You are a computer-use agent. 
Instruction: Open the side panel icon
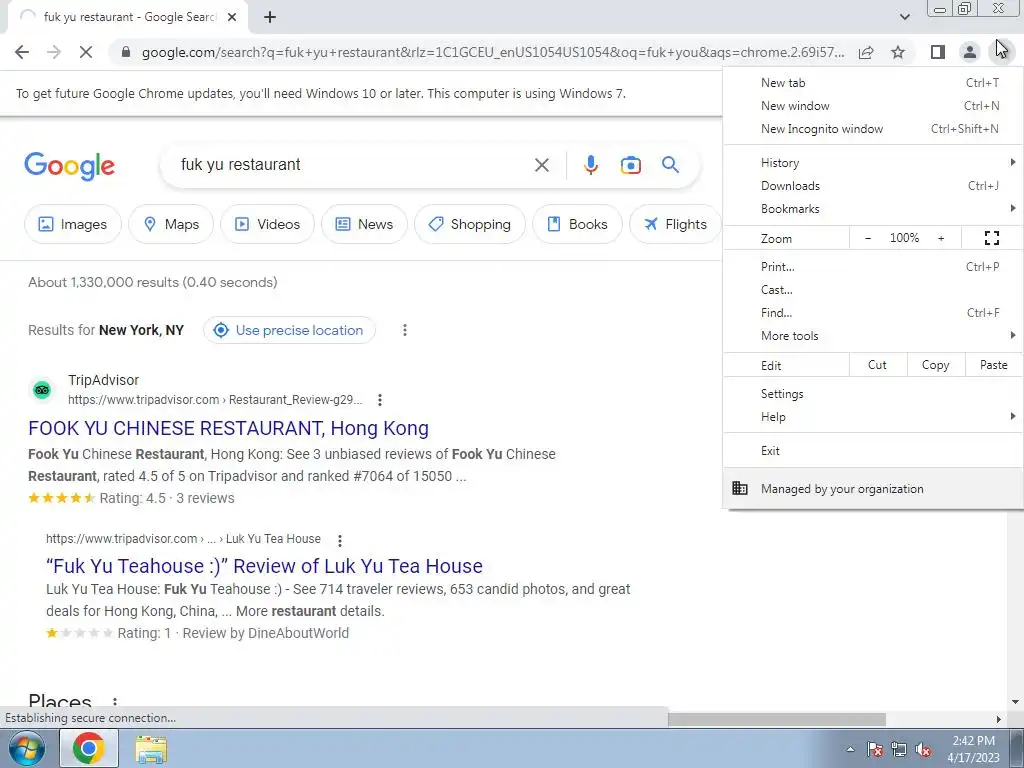pyautogui.click(x=938, y=52)
